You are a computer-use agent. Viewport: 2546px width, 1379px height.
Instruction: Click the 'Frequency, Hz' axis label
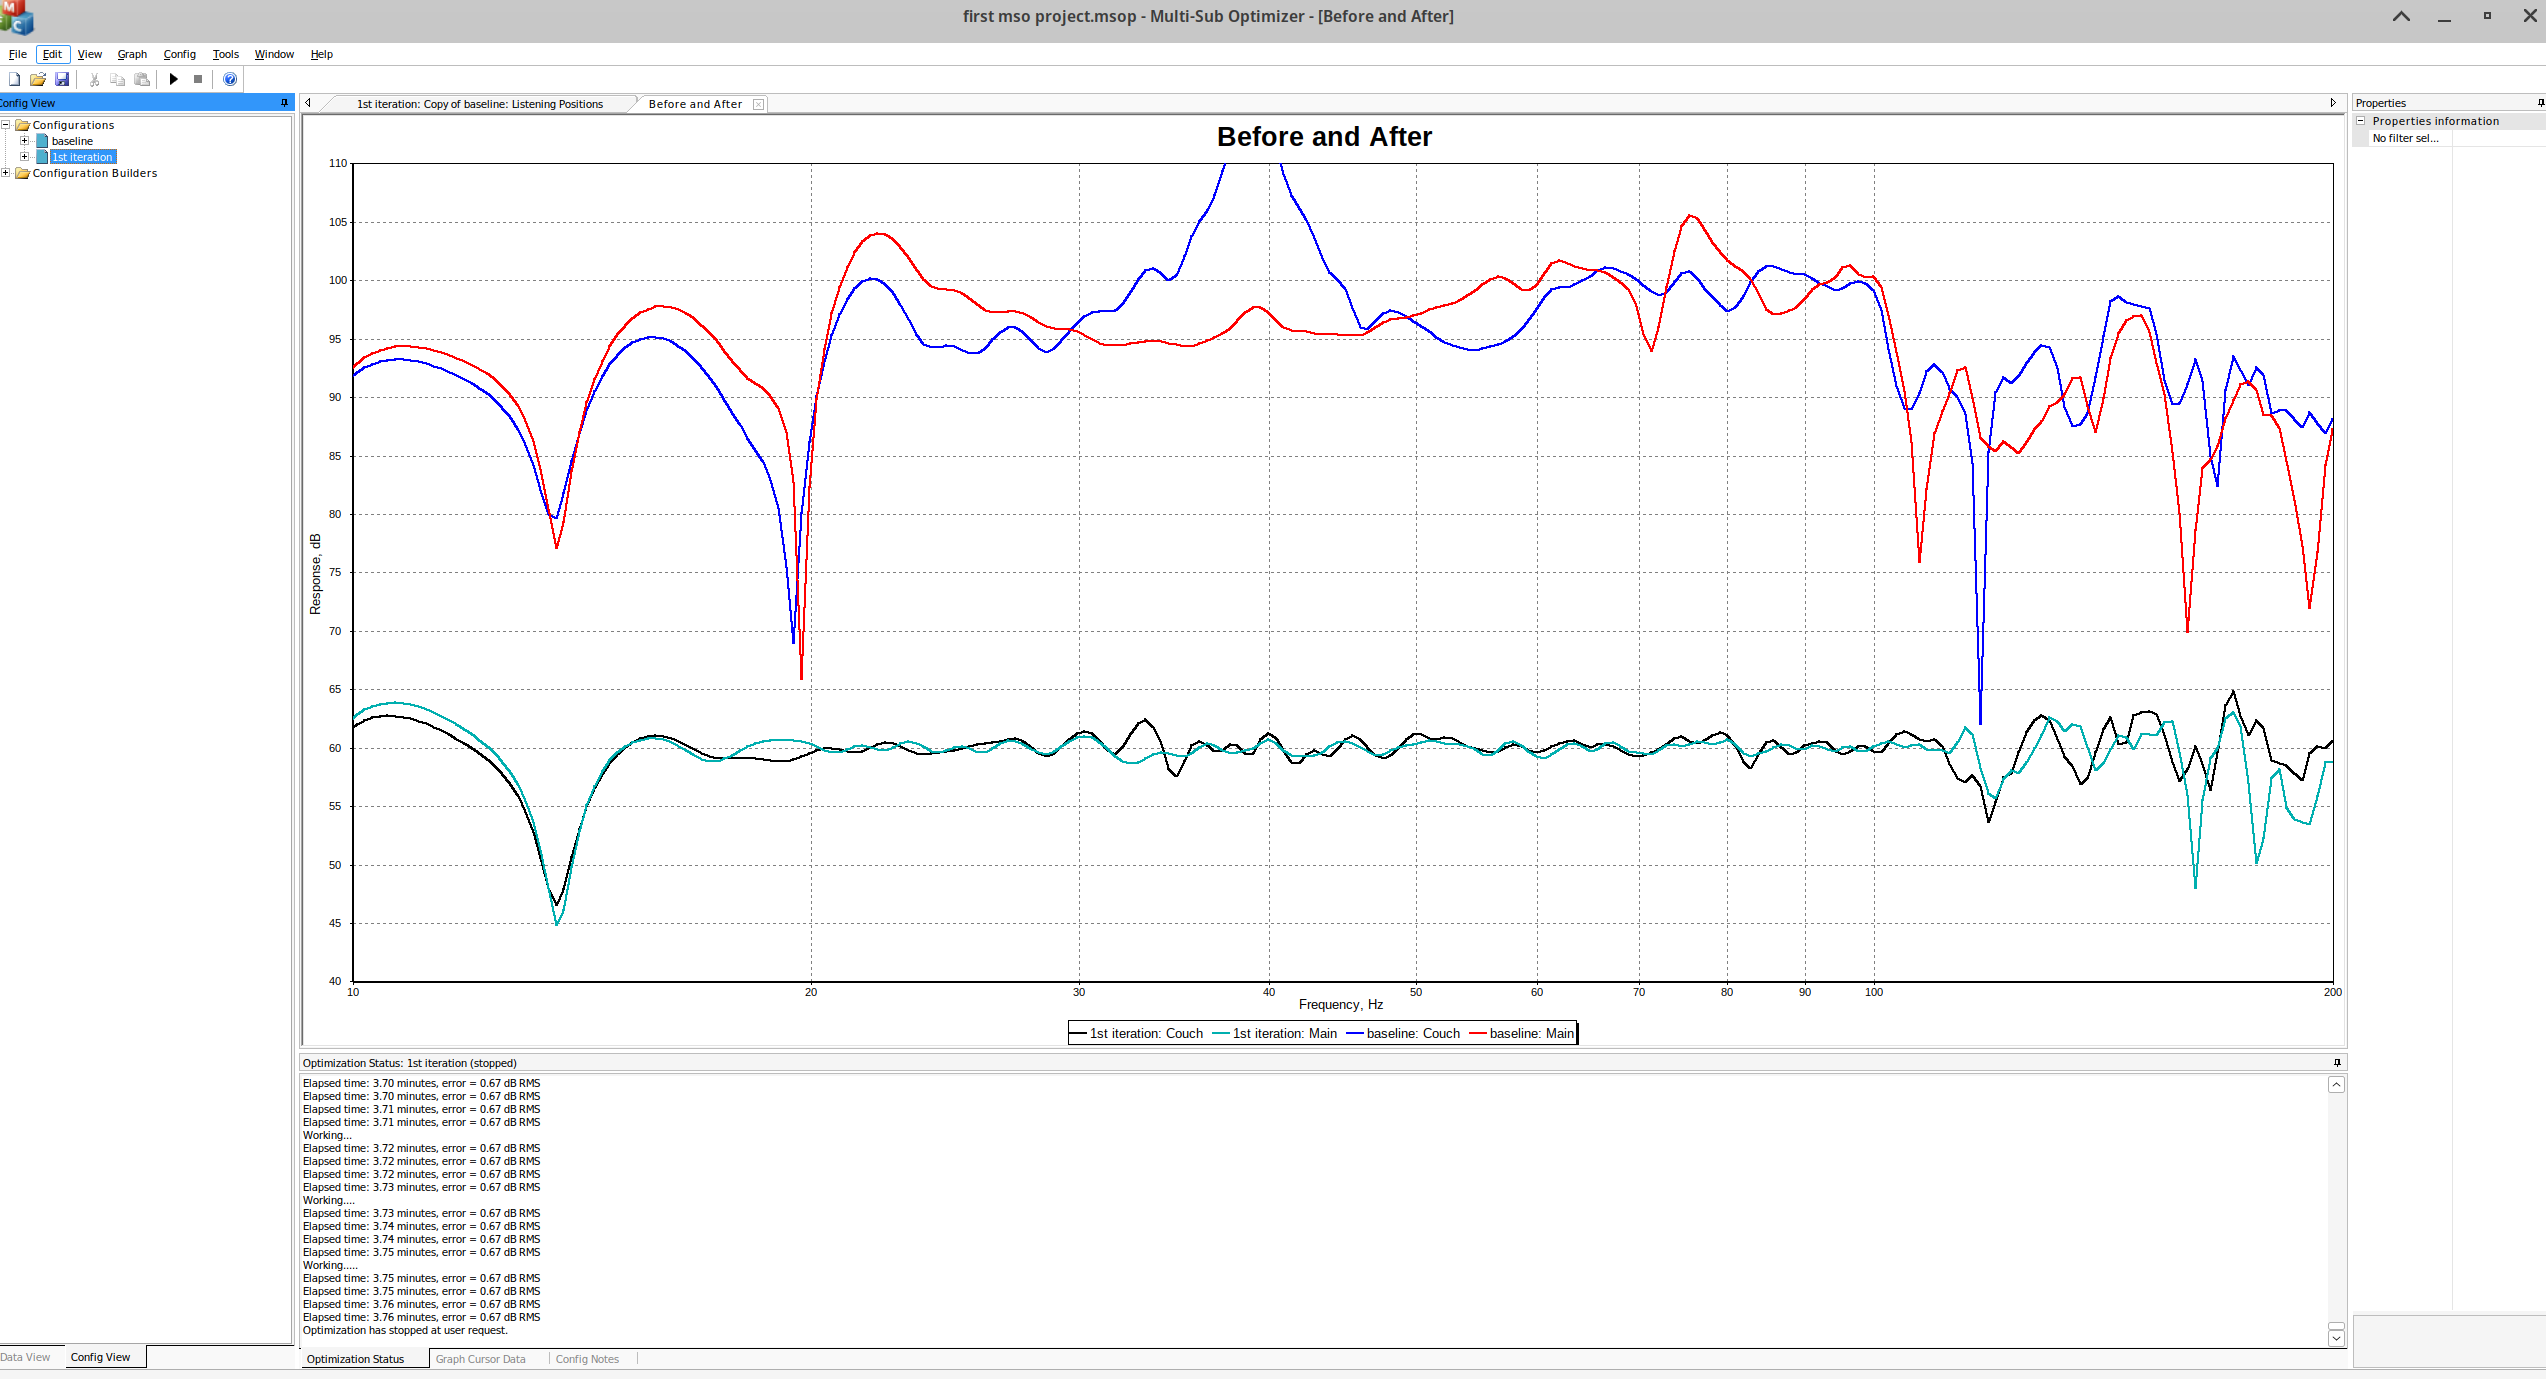pyautogui.click(x=1340, y=1004)
